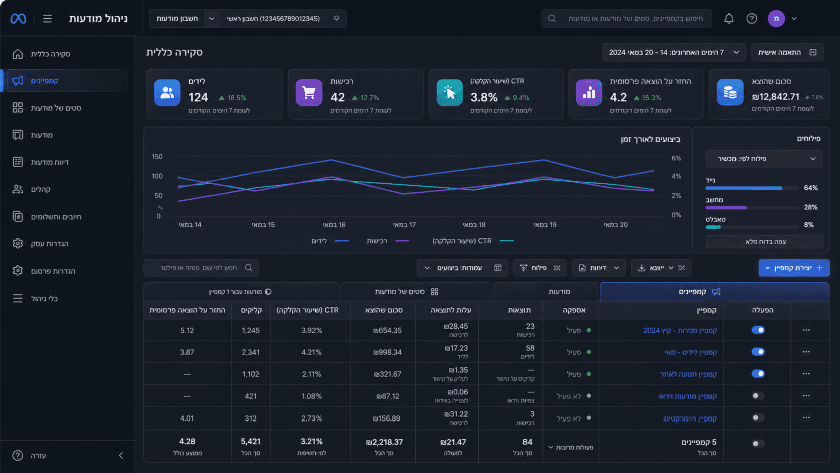This screenshot has width=840, height=473.
Task: Open the ייצוא export dropdown
Action: click(x=661, y=268)
